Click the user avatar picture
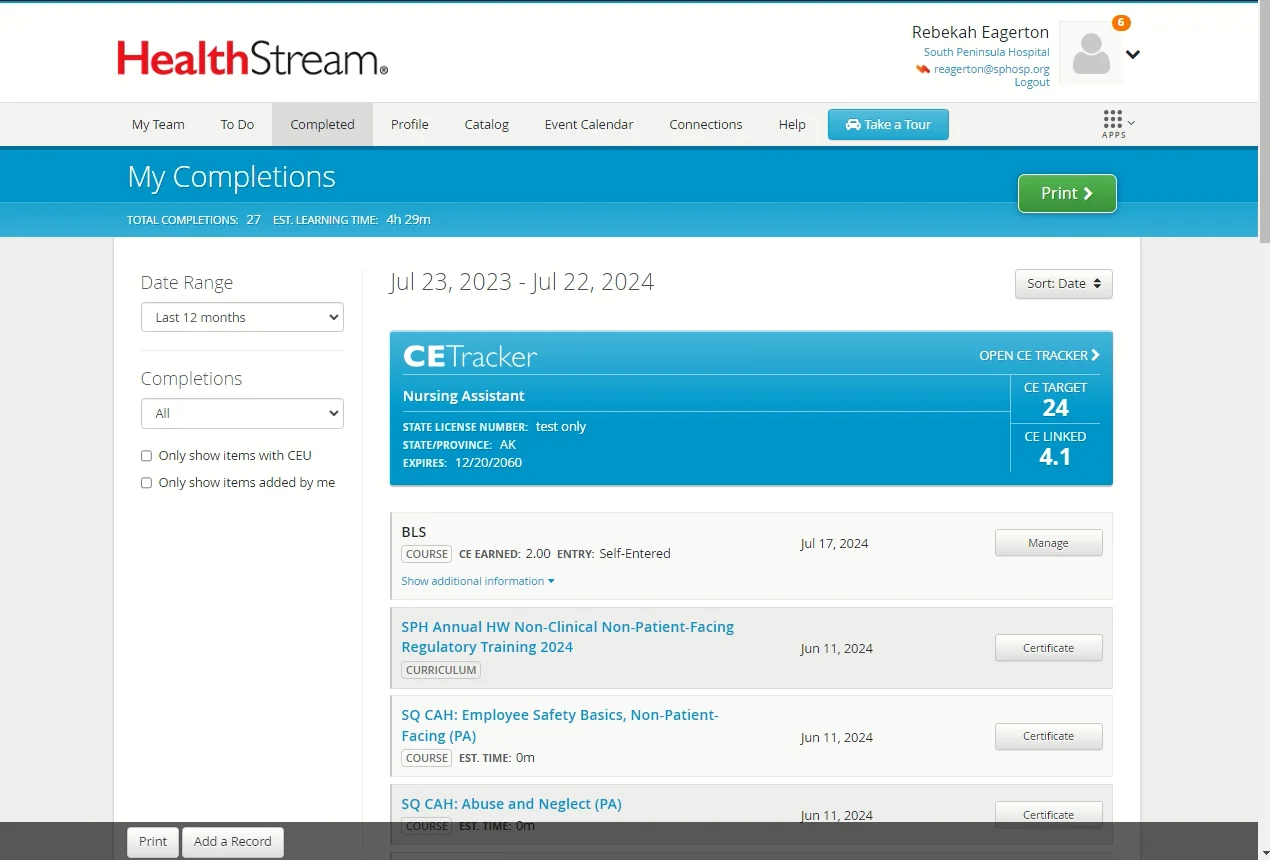This screenshot has width=1270, height=860. pyautogui.click(x=1091, y=53)
